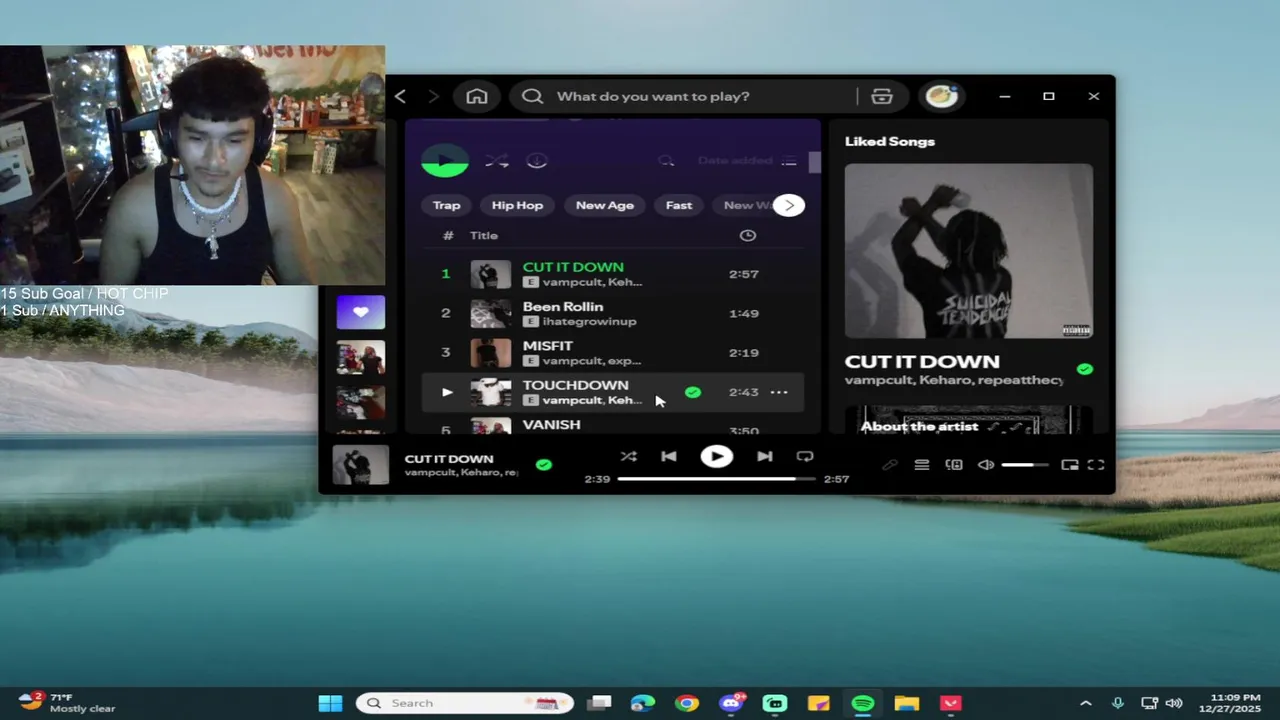Screen dimensions: 1280x720
Task: Open the playback Queue
Action: click(x=922, y=465)
